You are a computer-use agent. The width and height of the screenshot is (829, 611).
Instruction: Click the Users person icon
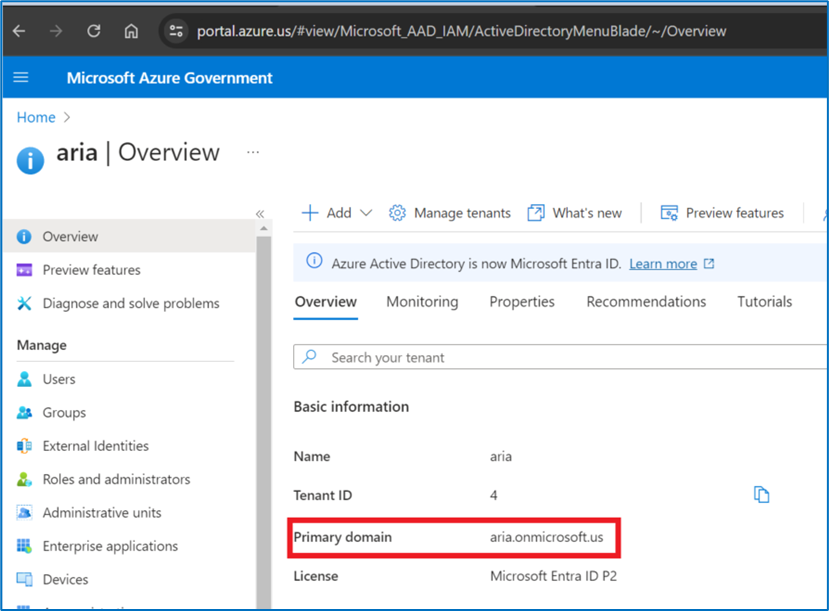[24, 379]
